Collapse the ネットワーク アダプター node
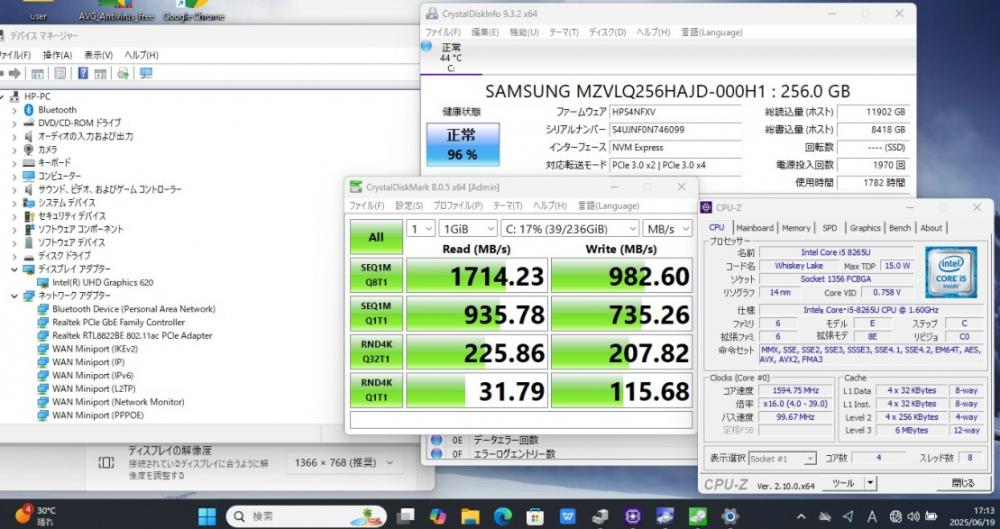This screenshot has width=1000, height=529. 14,296
